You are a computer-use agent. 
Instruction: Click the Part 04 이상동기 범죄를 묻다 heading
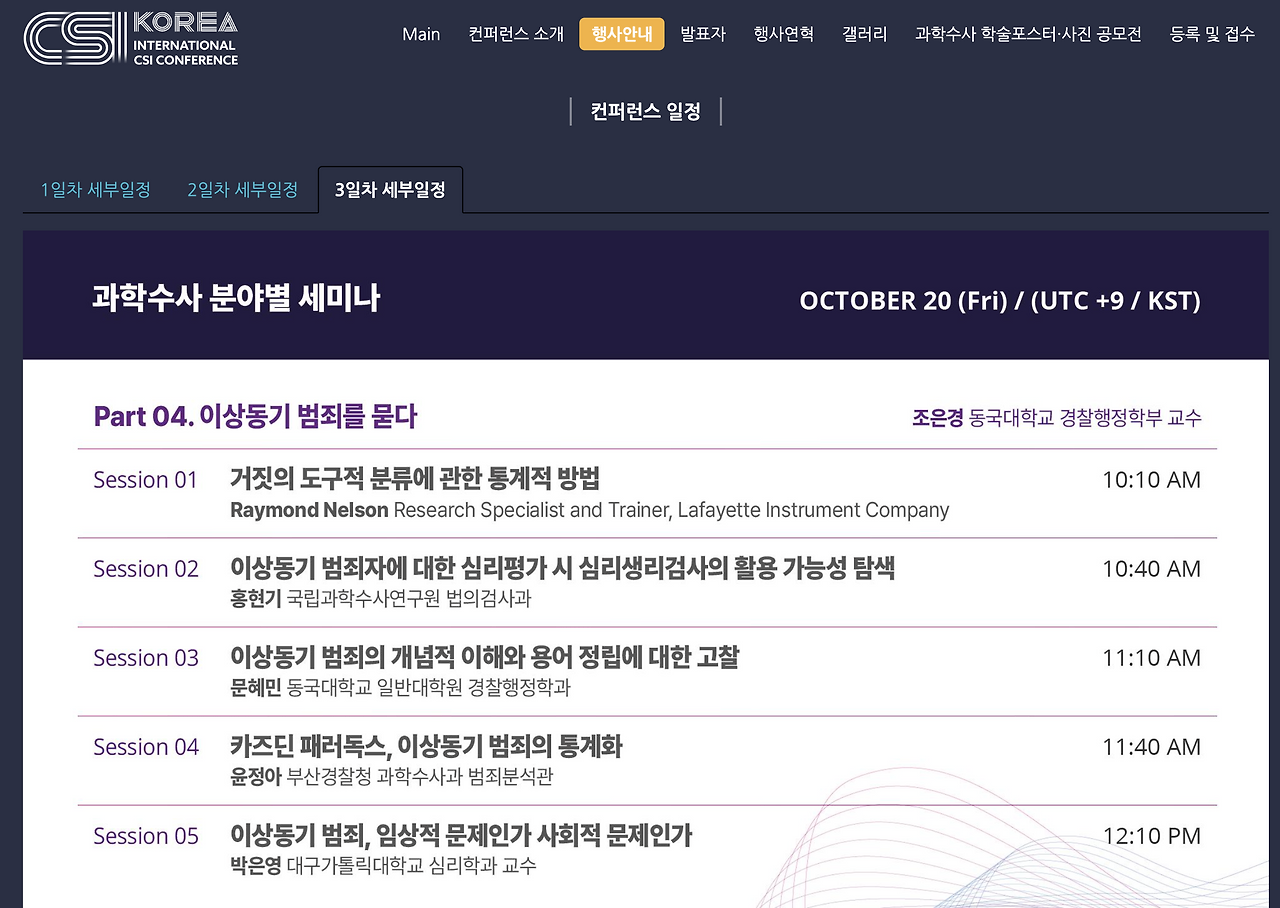coord(255,416)
